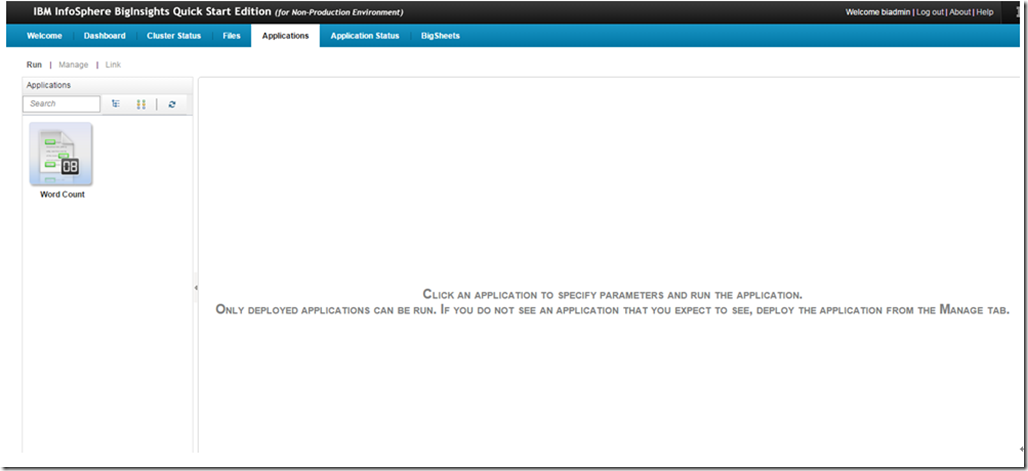Click the Applications panel header
This screenshot has width=1028, height=471.
(108, 85)
